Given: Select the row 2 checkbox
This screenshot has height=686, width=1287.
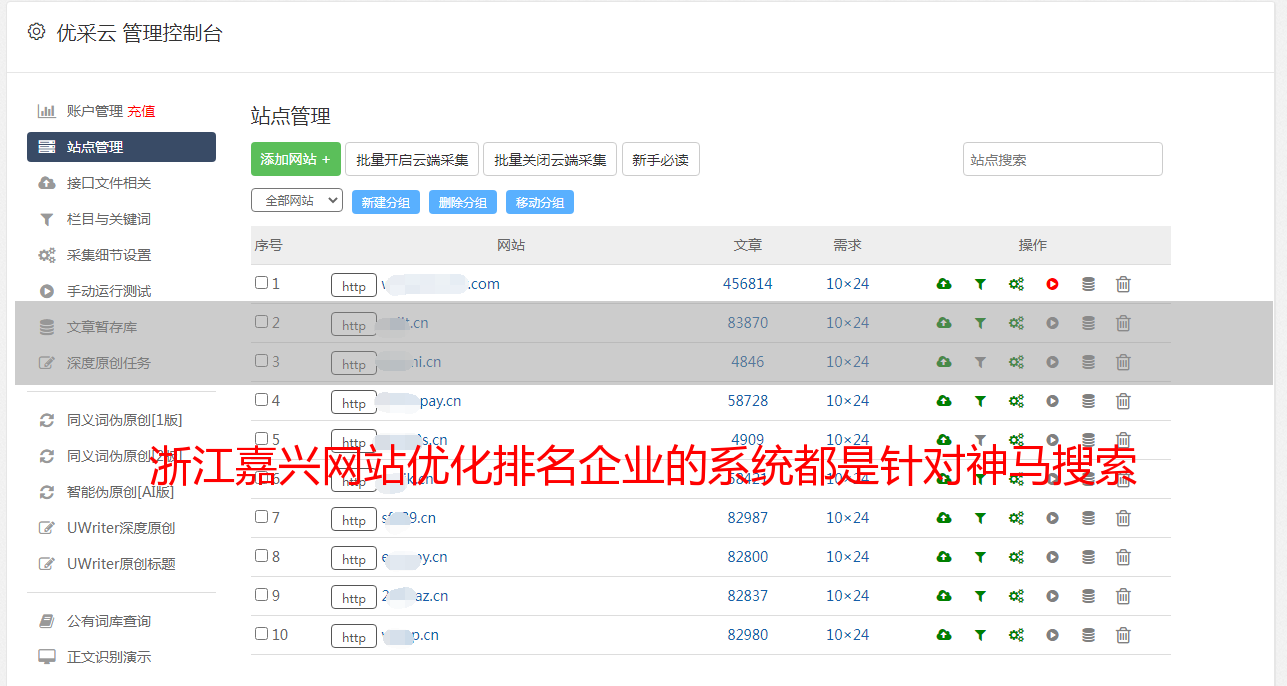Looking at the screenshot, I should 261,322.
